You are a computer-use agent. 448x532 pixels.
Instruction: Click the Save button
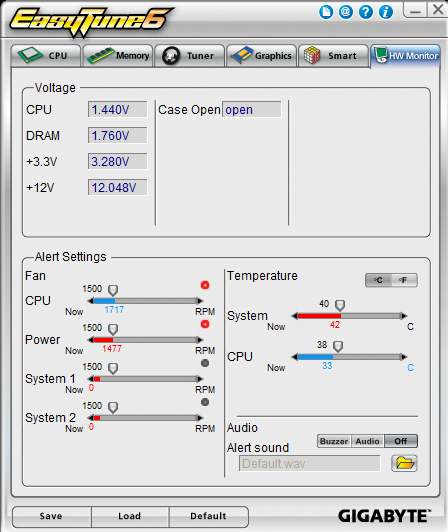[x=51, y=516]
